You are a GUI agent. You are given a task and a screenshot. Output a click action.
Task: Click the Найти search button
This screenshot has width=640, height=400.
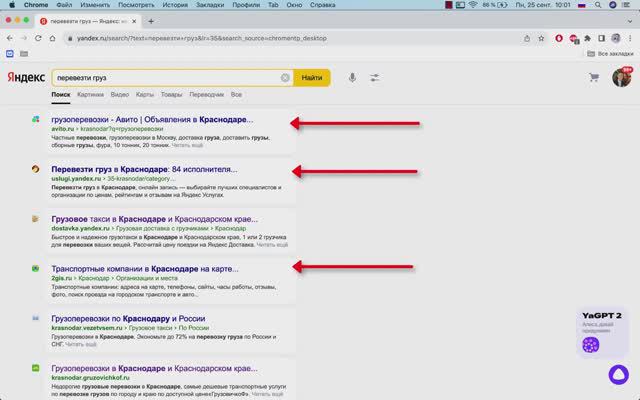pos(312,78)
